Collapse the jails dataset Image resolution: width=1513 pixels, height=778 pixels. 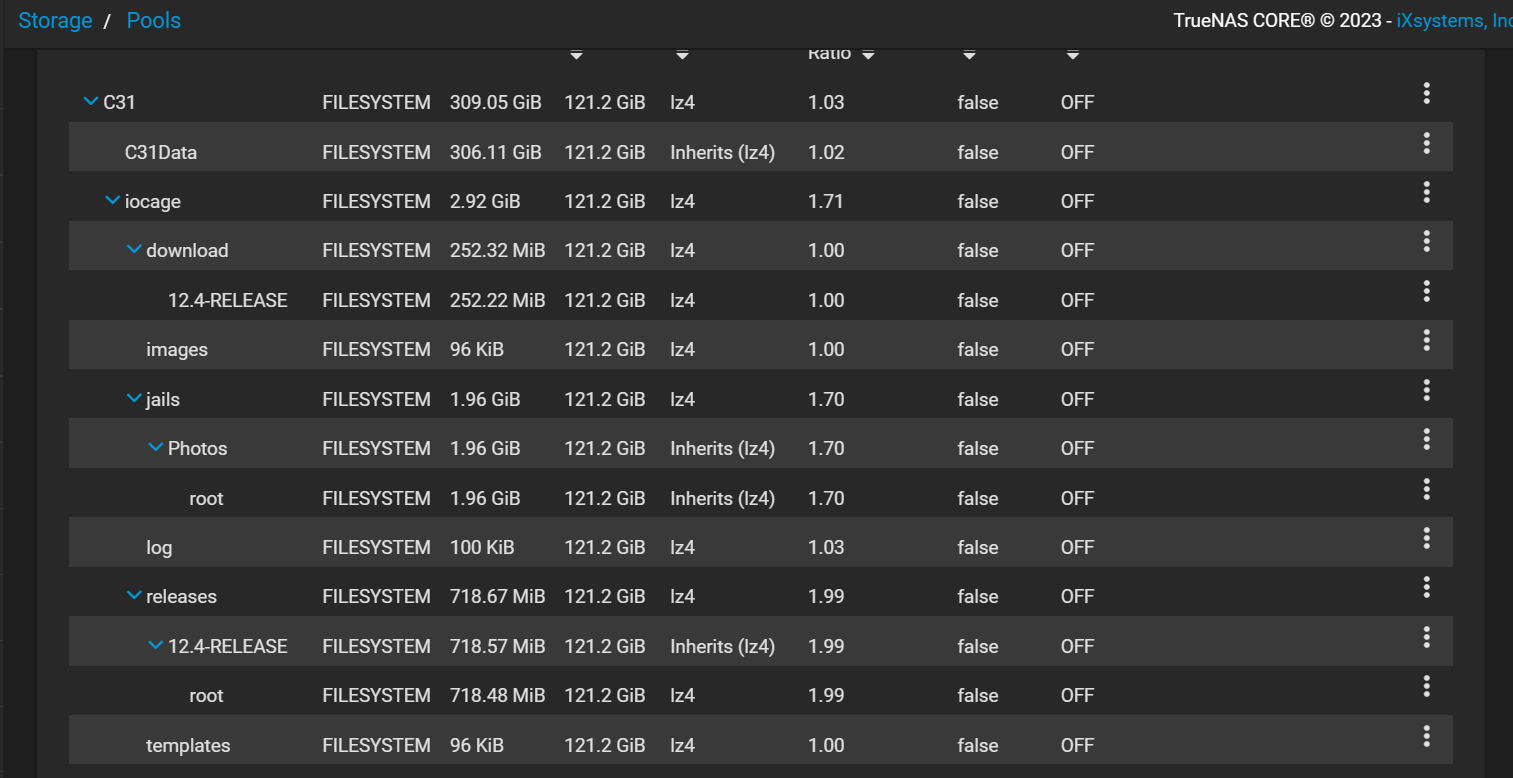(134, 399)
